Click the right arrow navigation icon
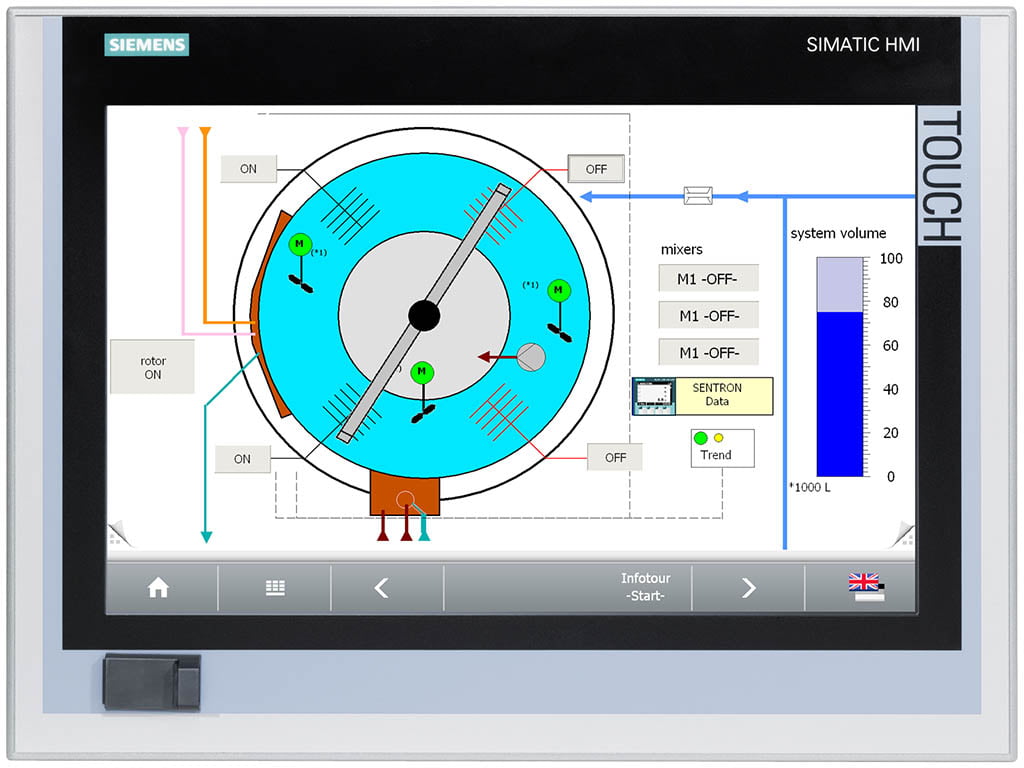Viewport: 1024px width, 768px height. pyautogui.click(x=748, y=588)
